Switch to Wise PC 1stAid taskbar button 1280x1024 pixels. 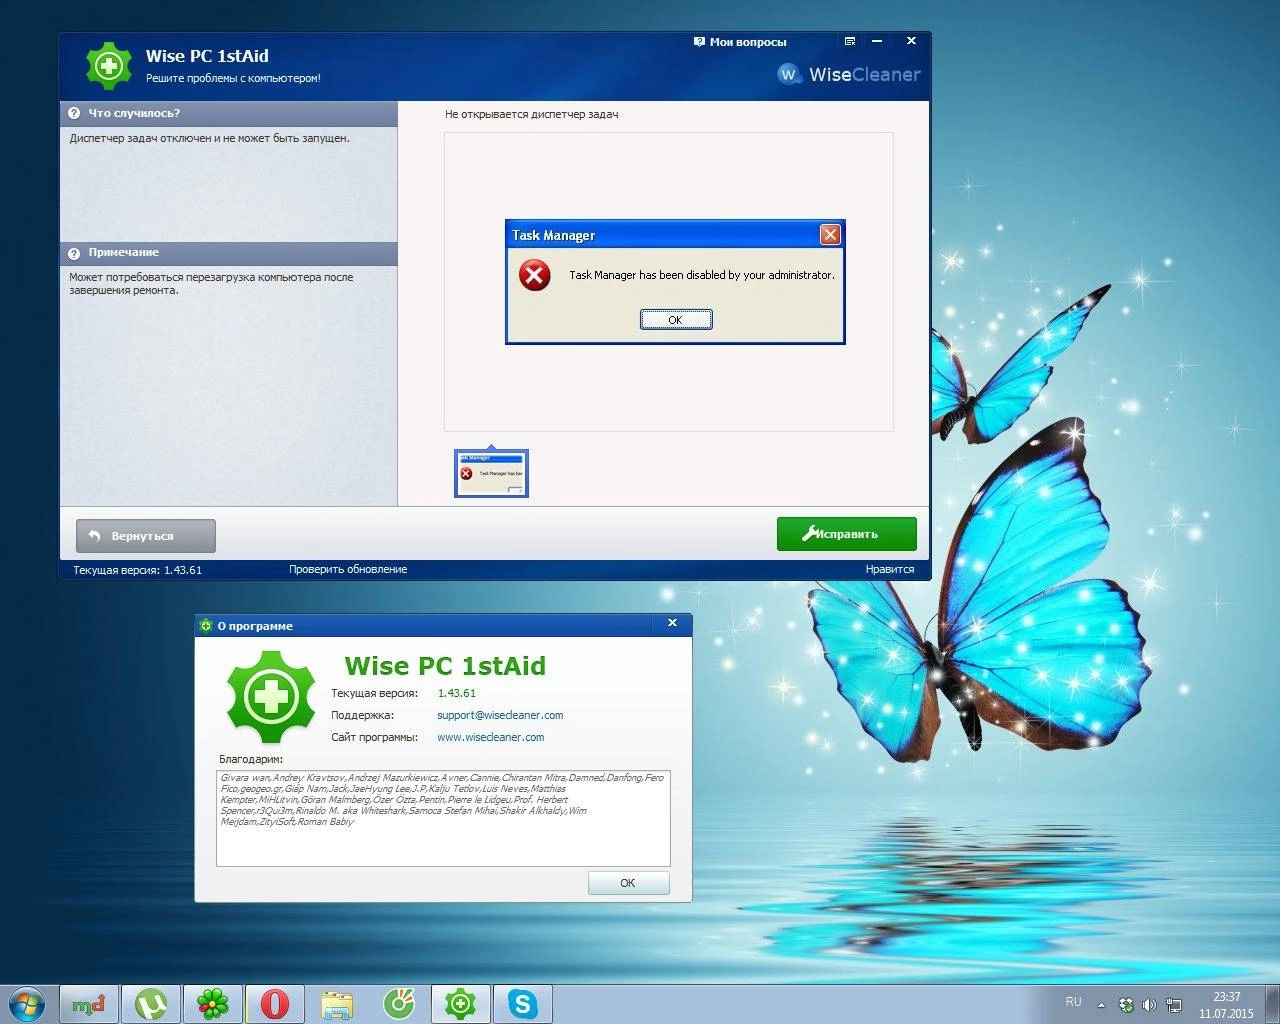[461, 1004]
